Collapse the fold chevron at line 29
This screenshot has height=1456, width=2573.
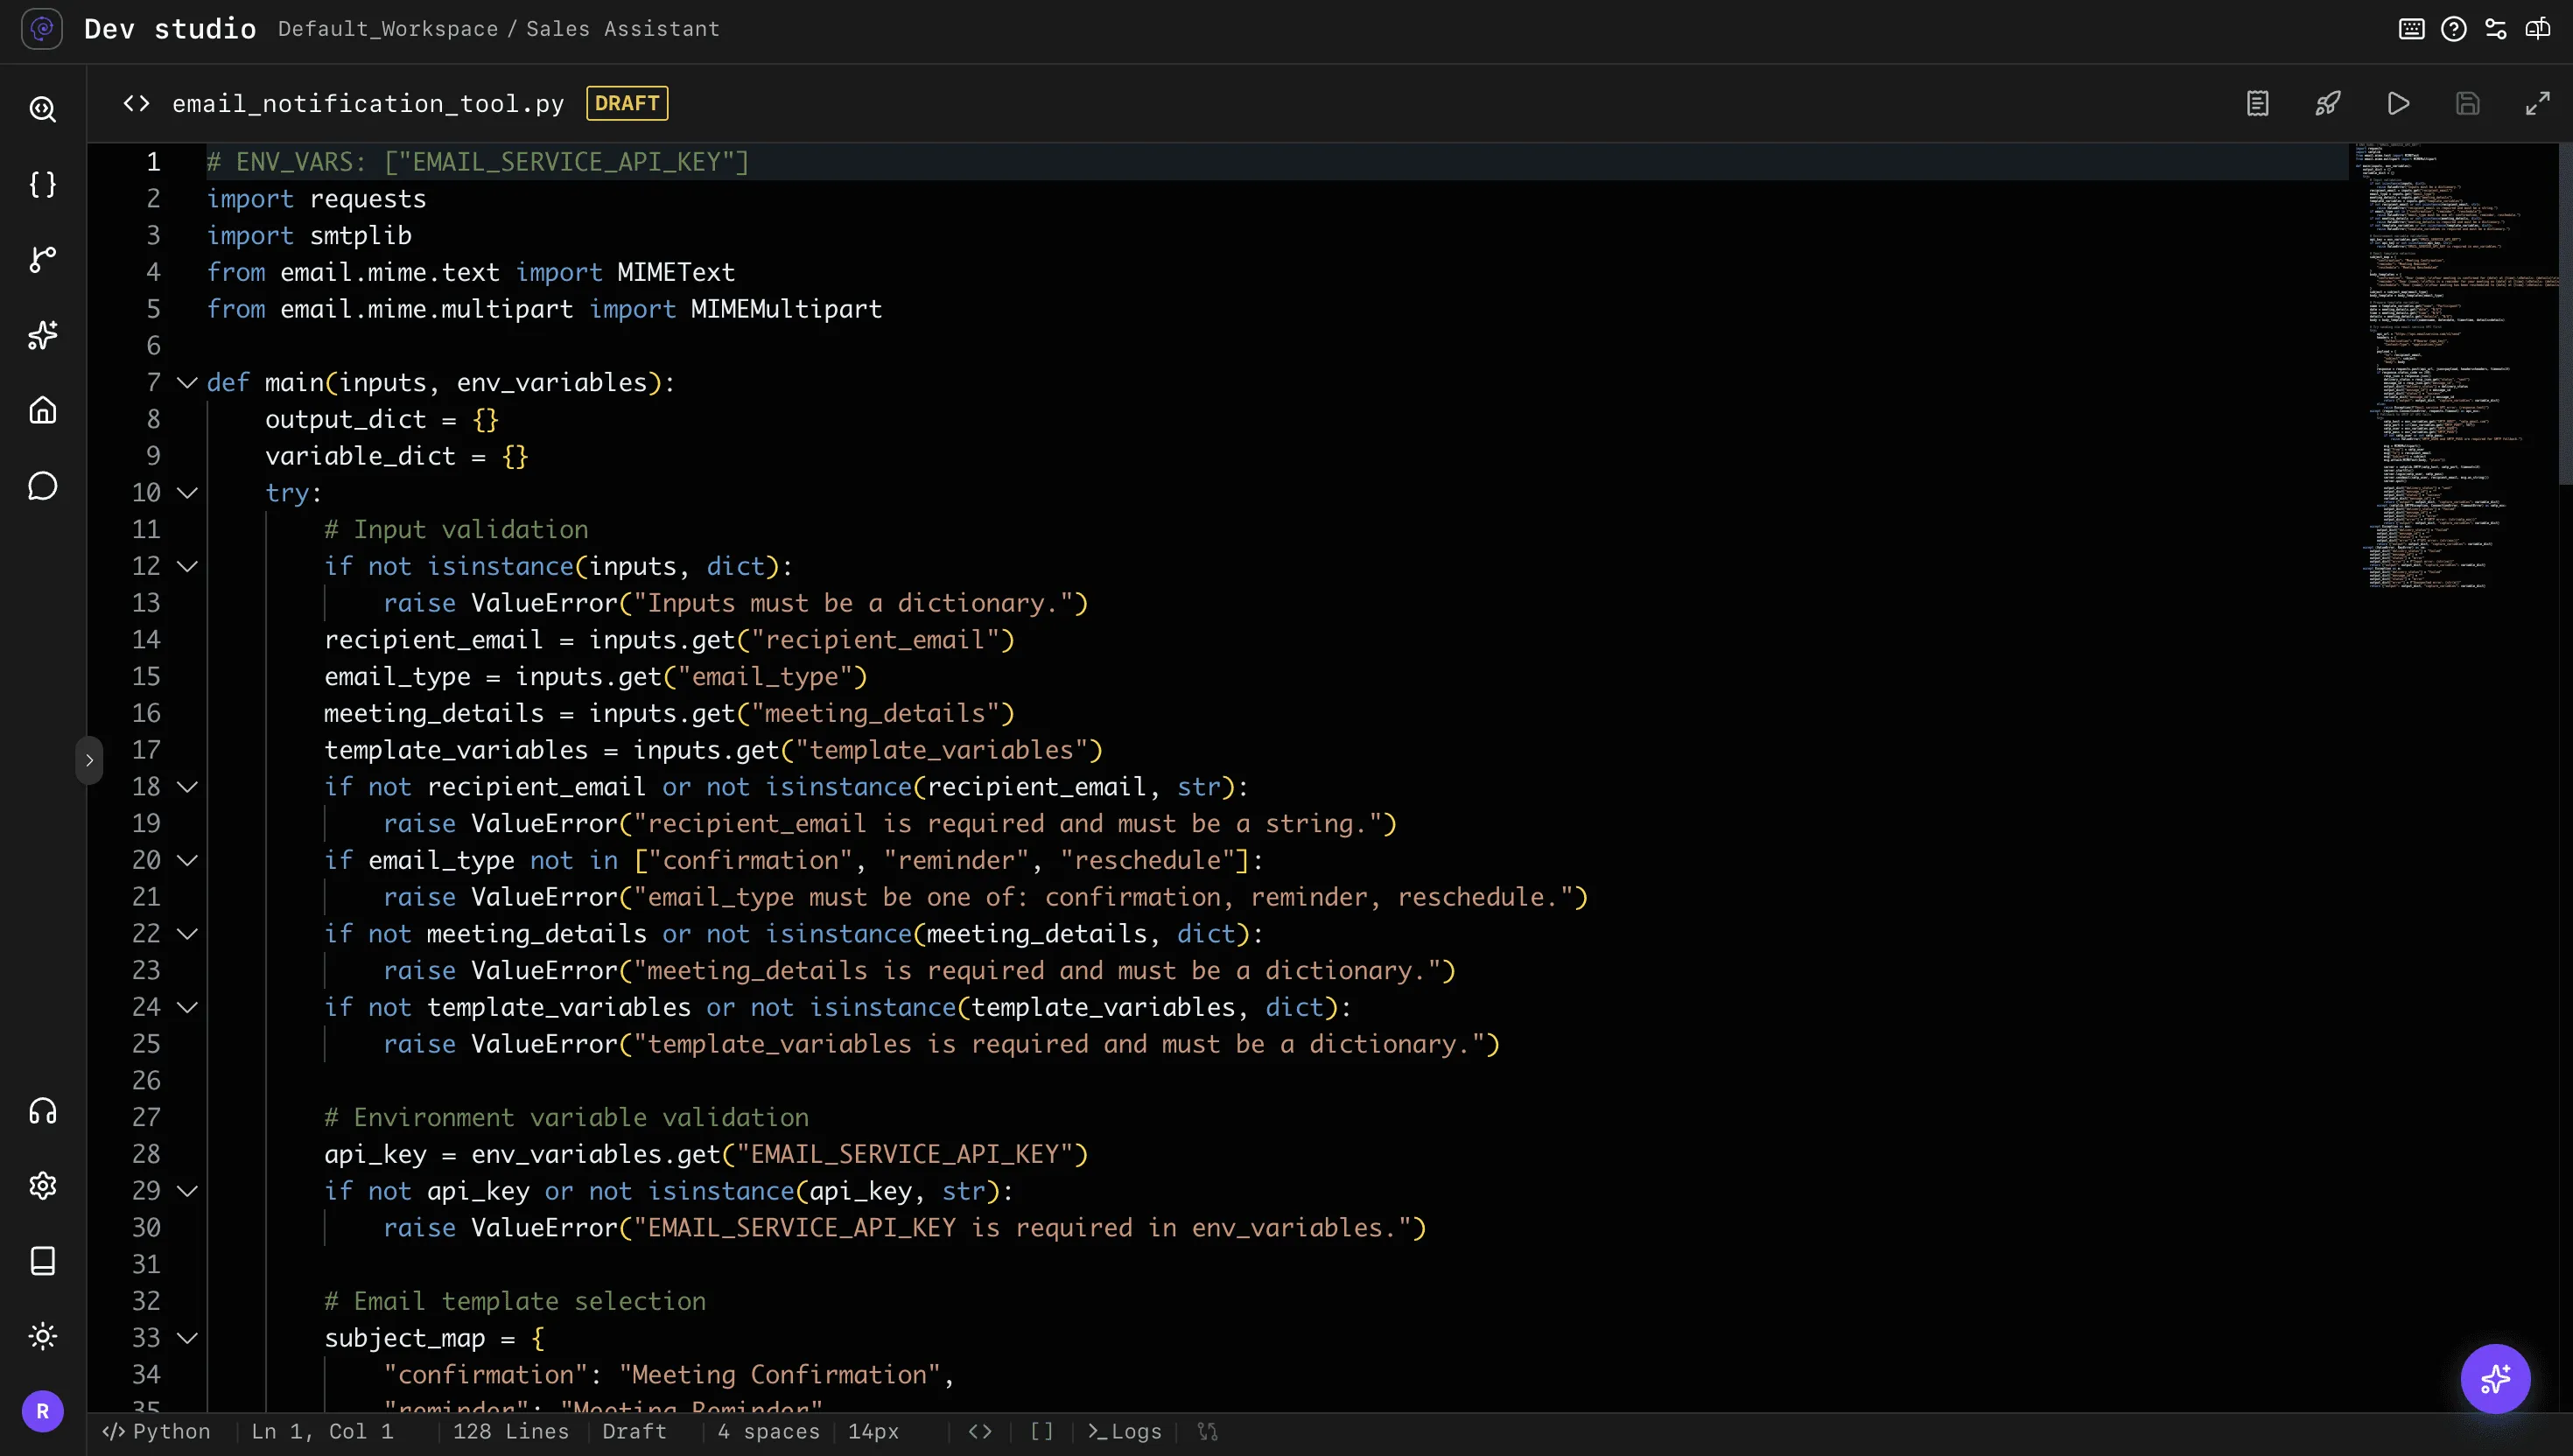(187, 1190)
